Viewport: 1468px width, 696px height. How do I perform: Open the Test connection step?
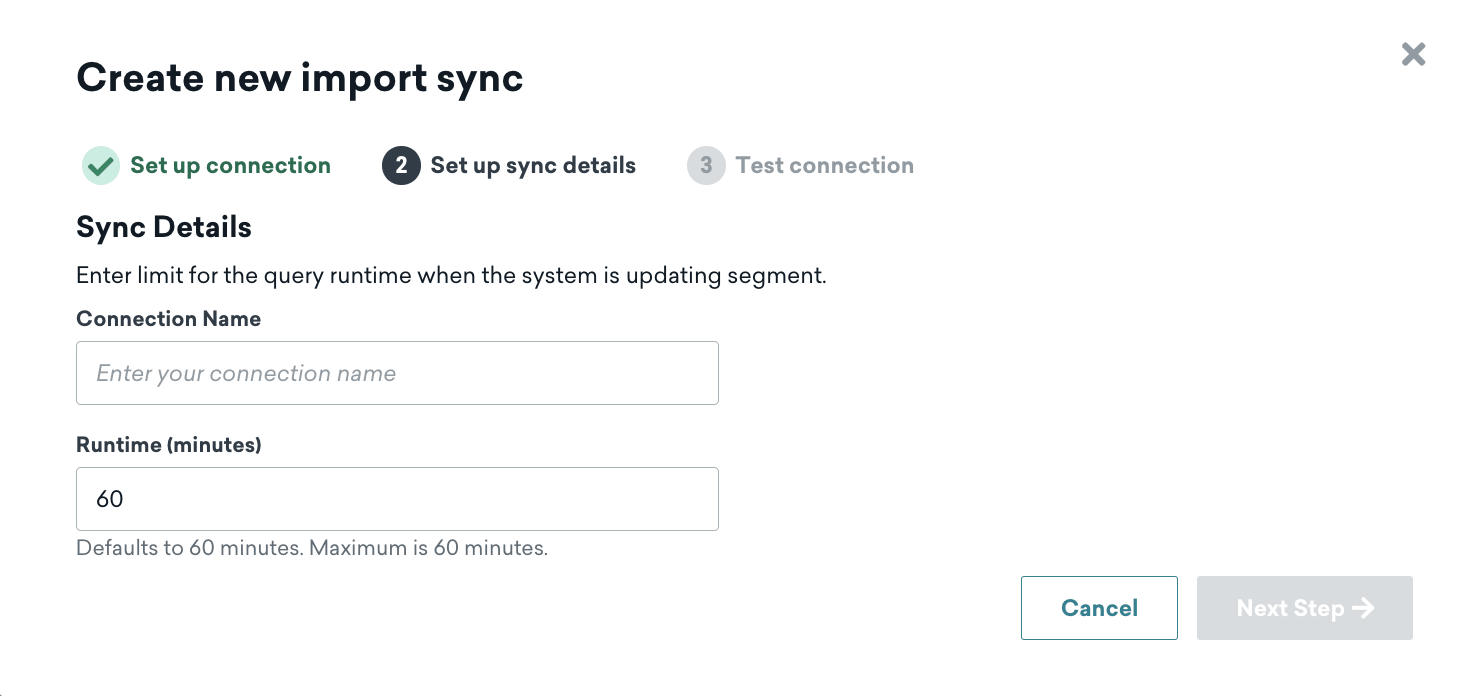click(x=825, y=166)
